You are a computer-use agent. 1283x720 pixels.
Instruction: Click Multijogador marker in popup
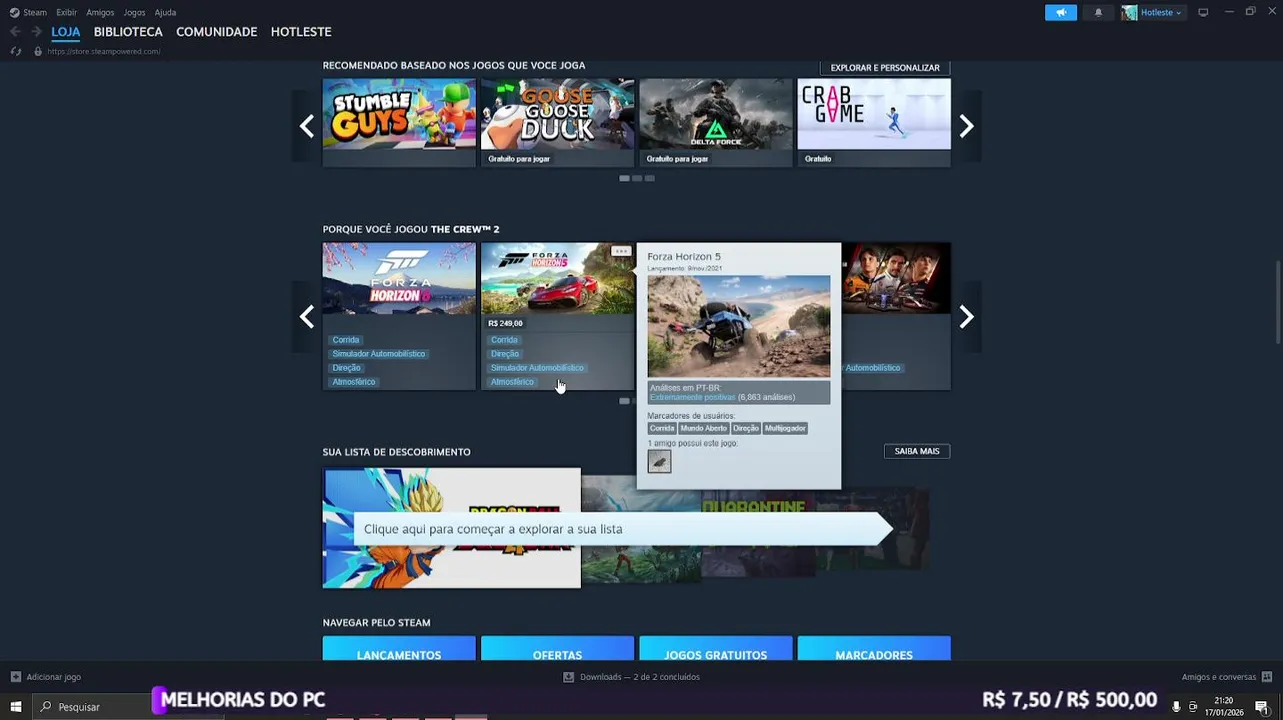pyautogui.click(x=785, y=428)
